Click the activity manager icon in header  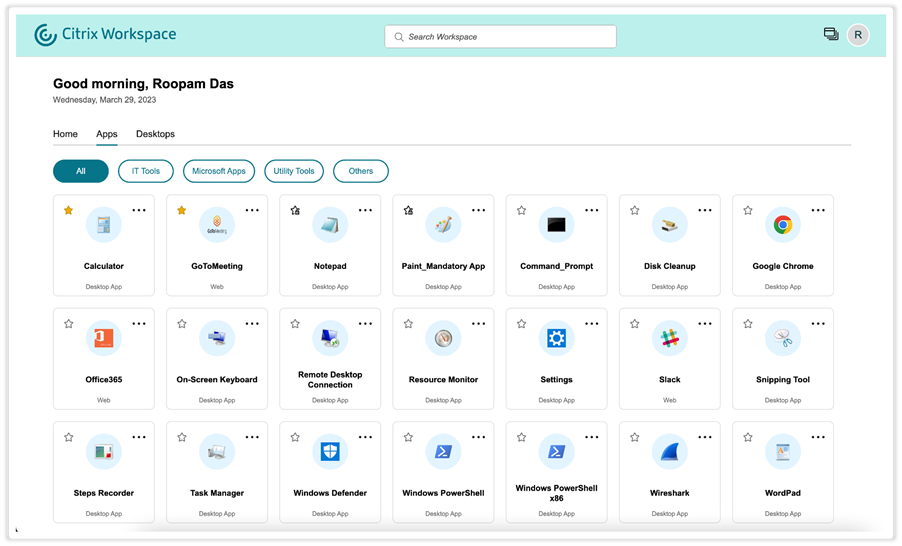[831, 35]
